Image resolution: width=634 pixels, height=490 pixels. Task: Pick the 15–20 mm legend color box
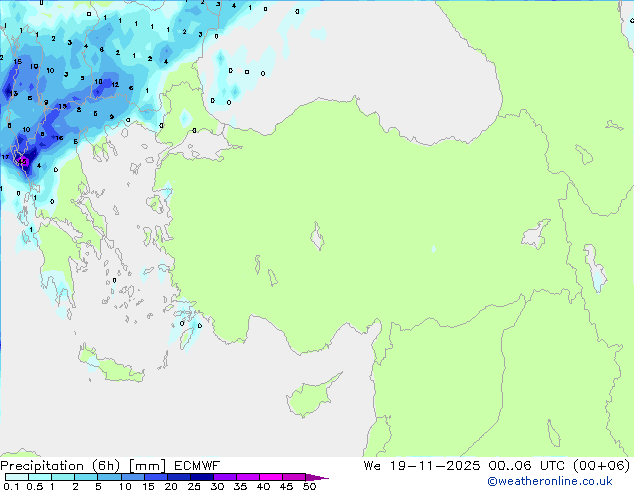[x=156, y=477]
